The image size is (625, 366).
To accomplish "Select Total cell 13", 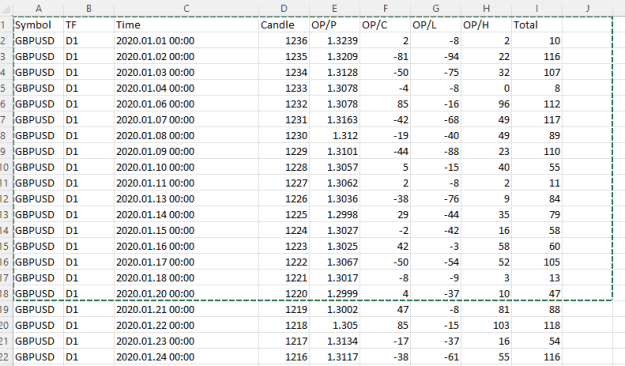I will coord(537,278).
